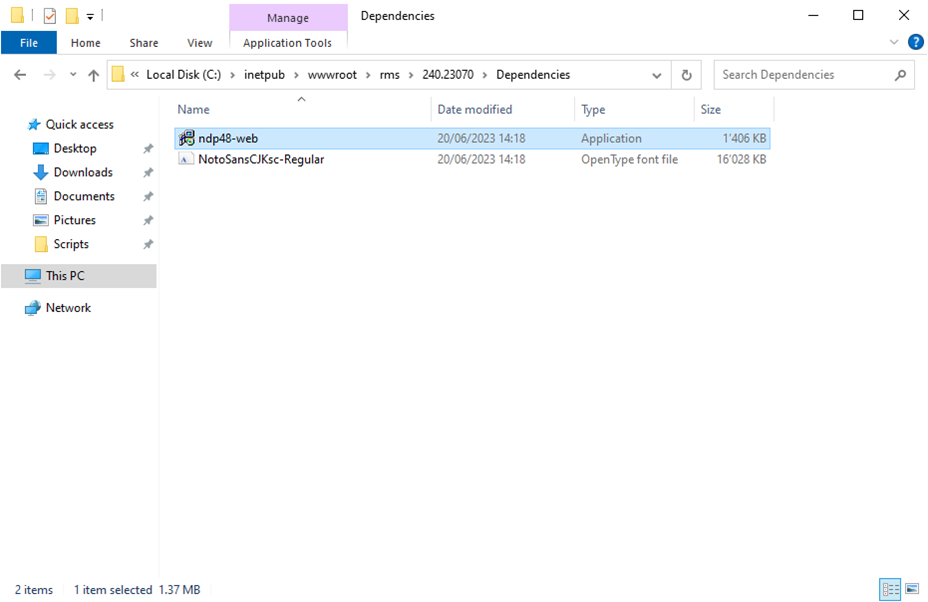
Task: Navigate to 240.23070 breadcrumb
Action: point(447,75)
